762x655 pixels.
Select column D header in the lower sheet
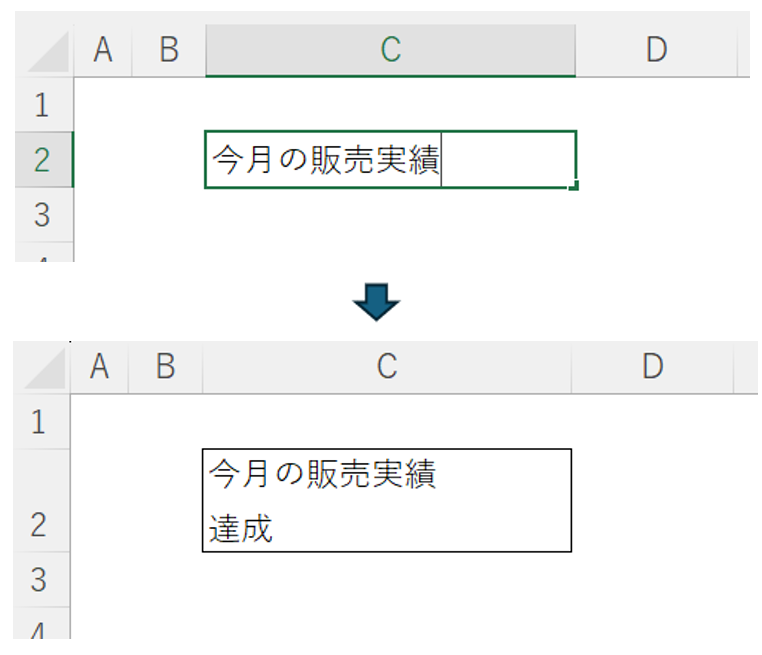pyautogui.click(x=652, y=367)
